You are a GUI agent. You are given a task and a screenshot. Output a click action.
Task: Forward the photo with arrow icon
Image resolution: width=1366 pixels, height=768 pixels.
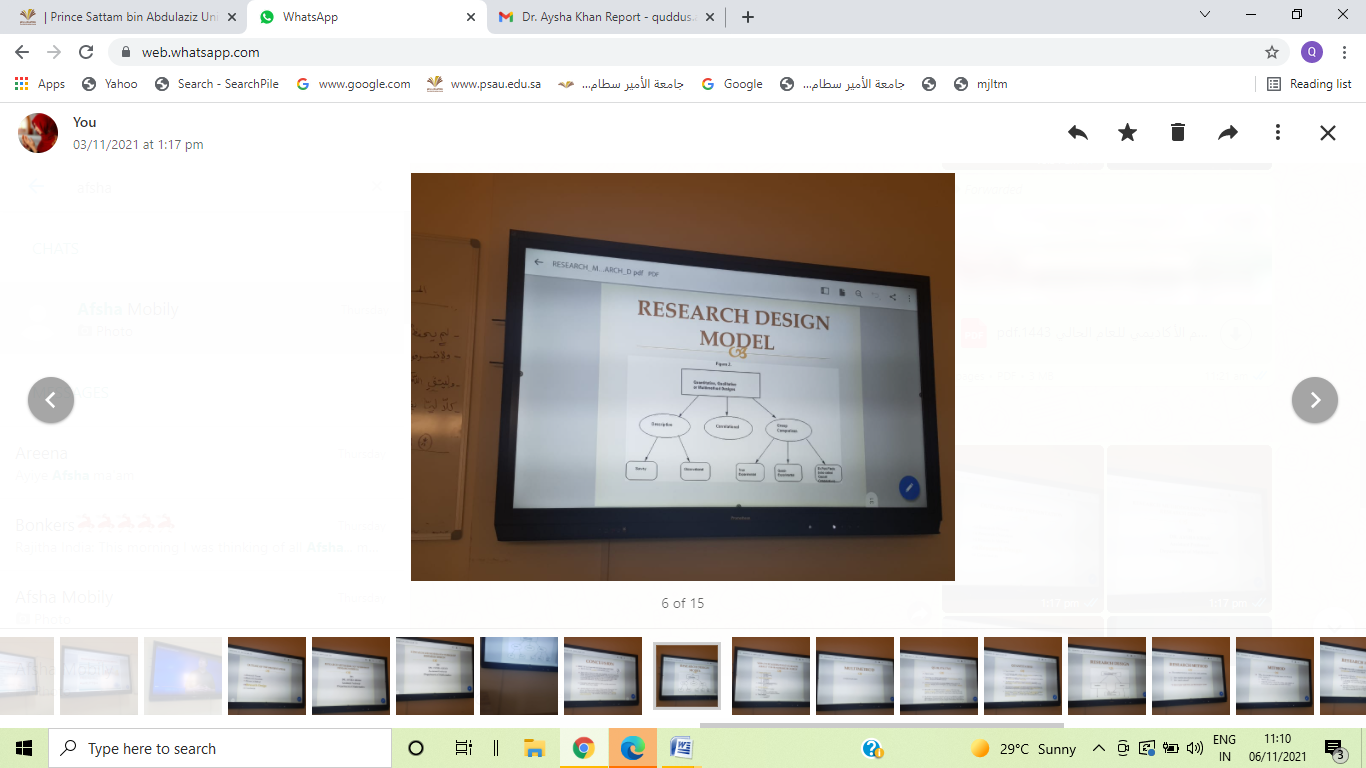[x=1228, y=133]
